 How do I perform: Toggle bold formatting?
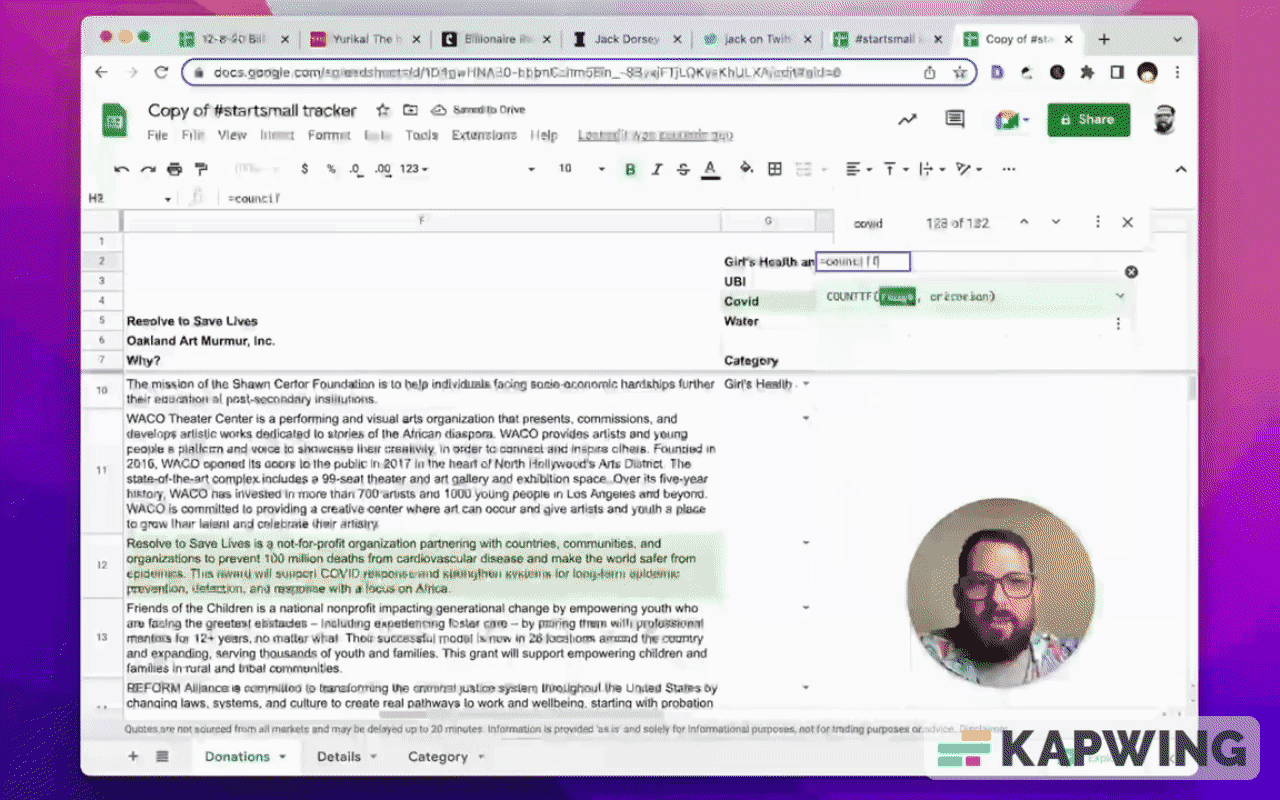(630, 169)
